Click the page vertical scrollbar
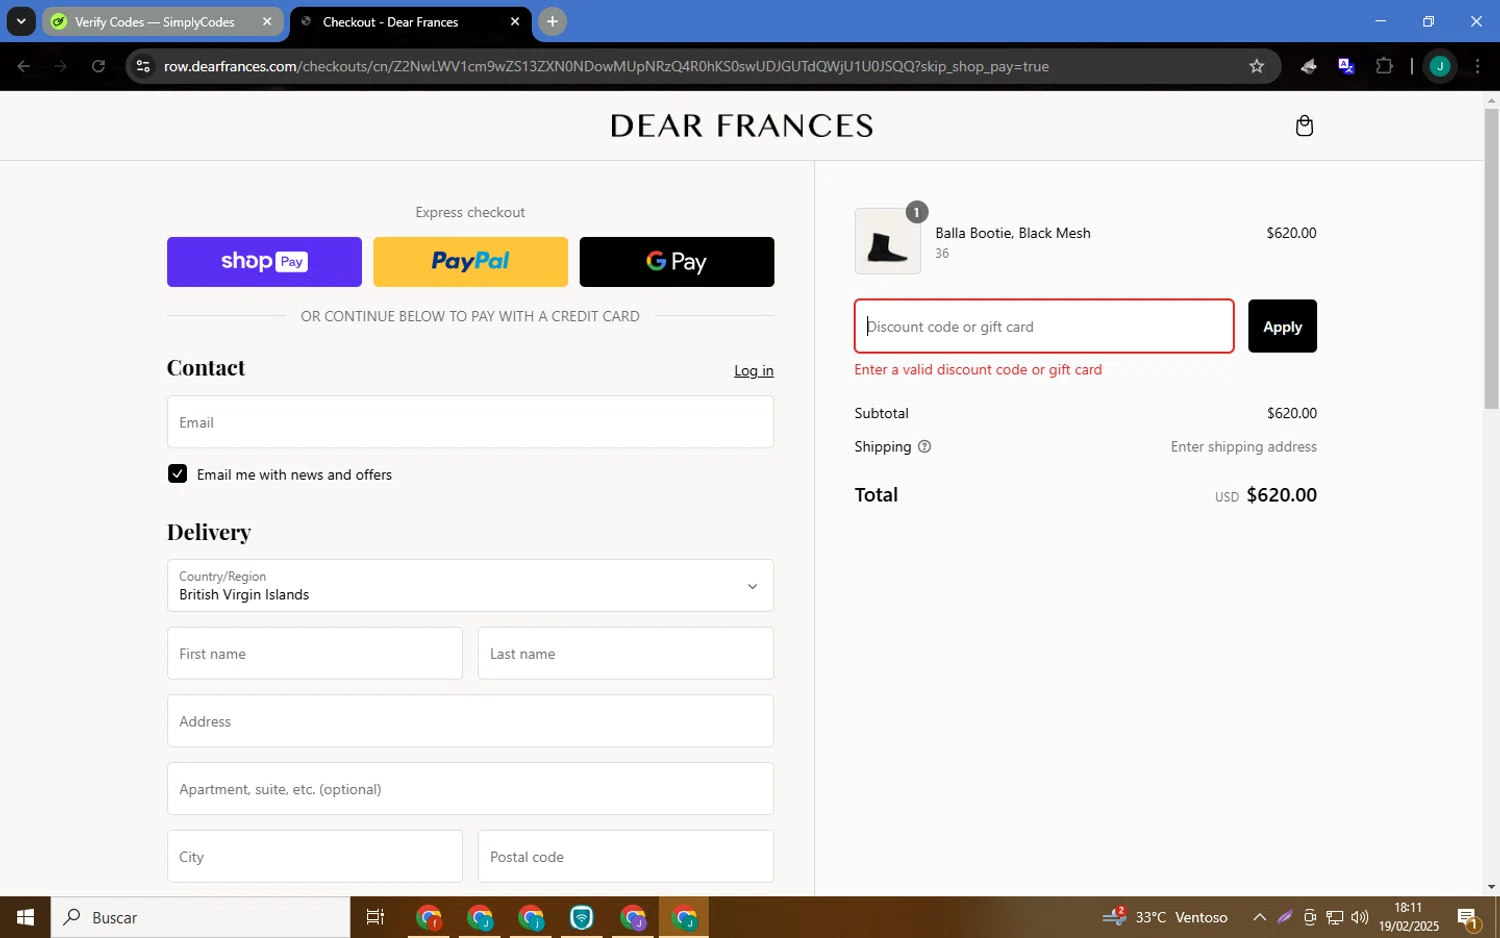Viewport: 1500px width, 938px height. (1491, 258)
